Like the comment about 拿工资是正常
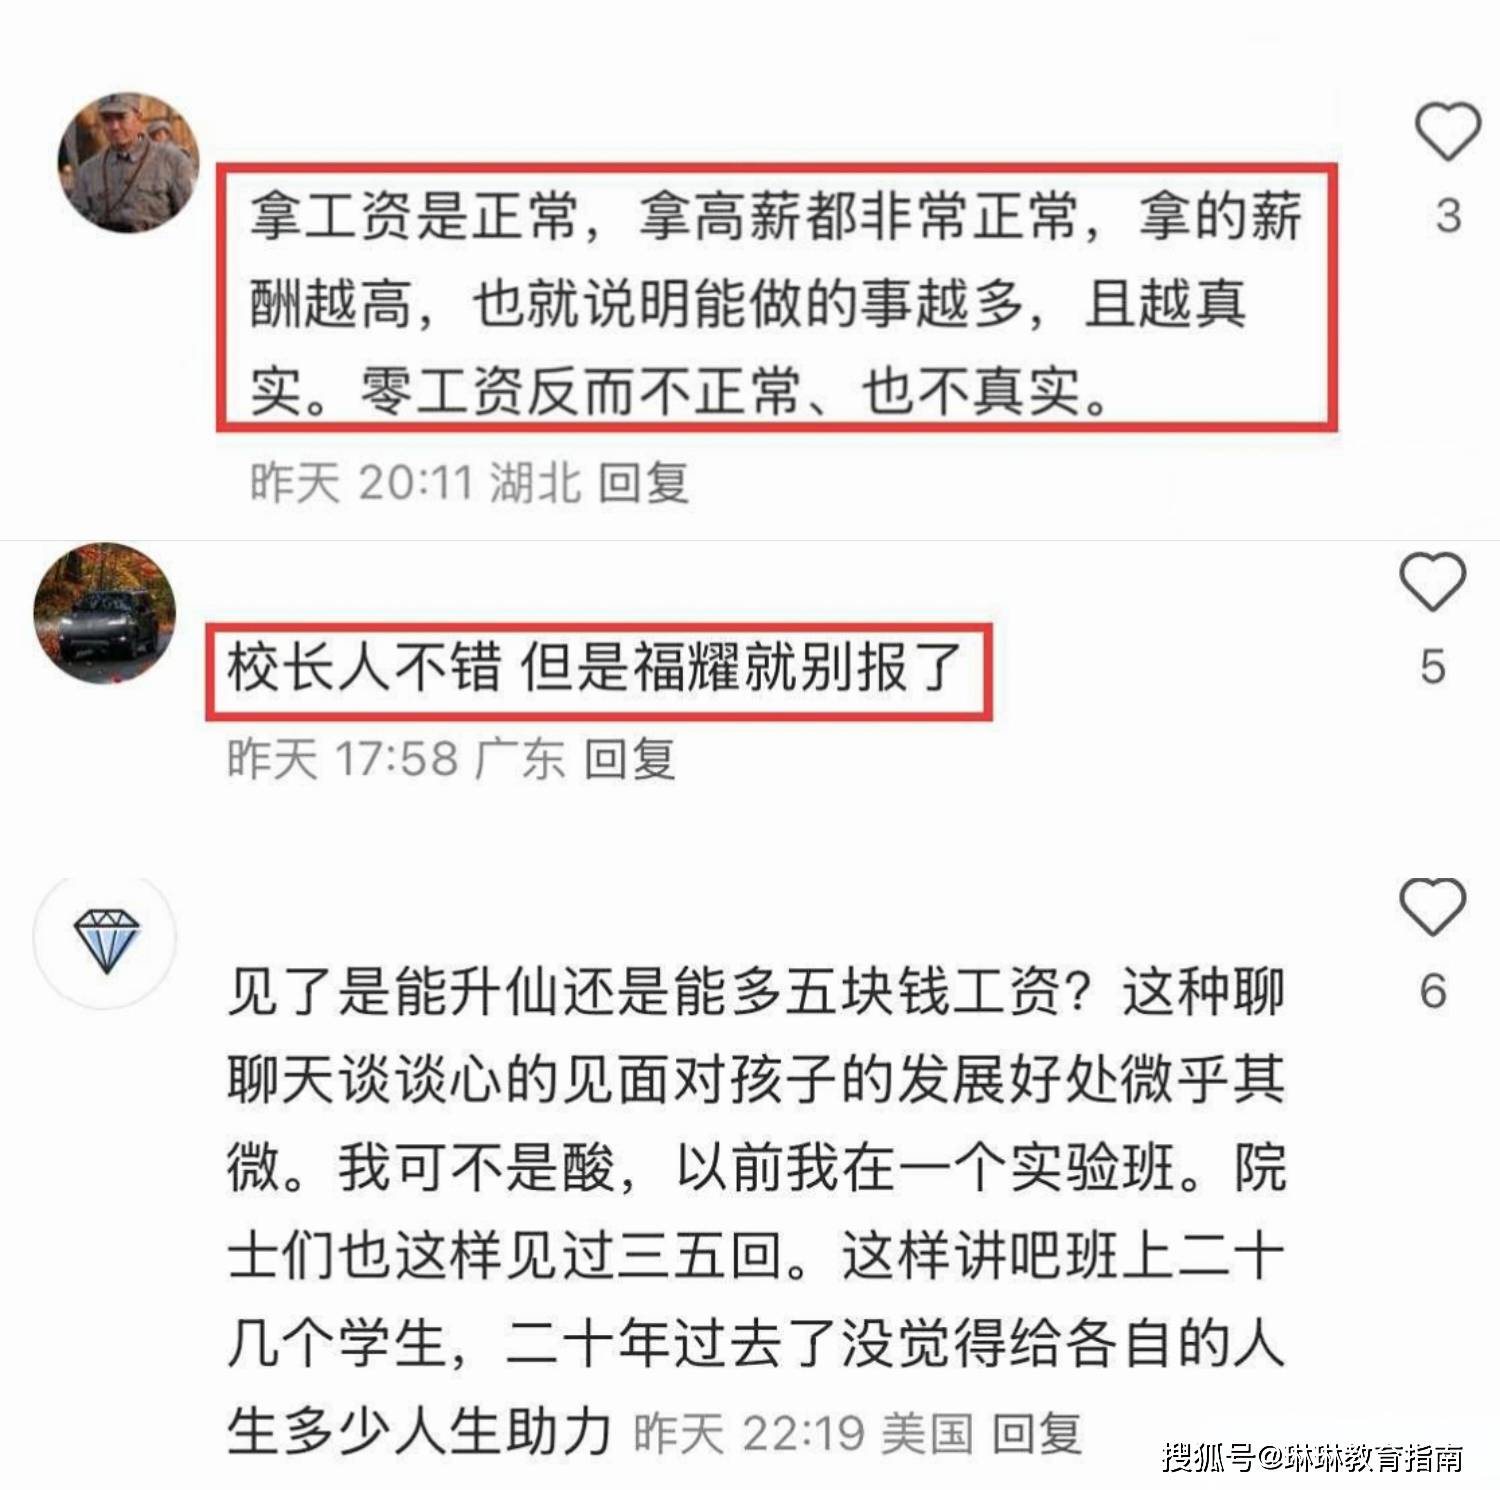1500x1490 pixels. coord(1447,132)
